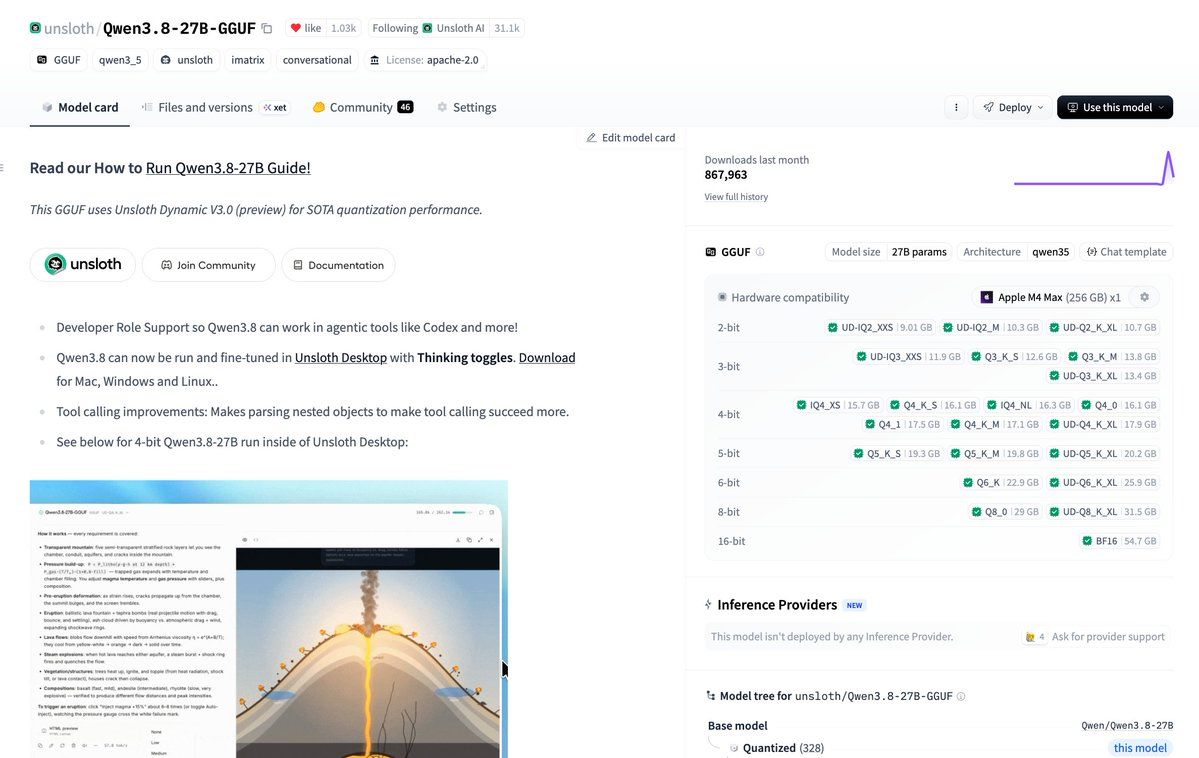Click the Join Community button

coord(208,265)
